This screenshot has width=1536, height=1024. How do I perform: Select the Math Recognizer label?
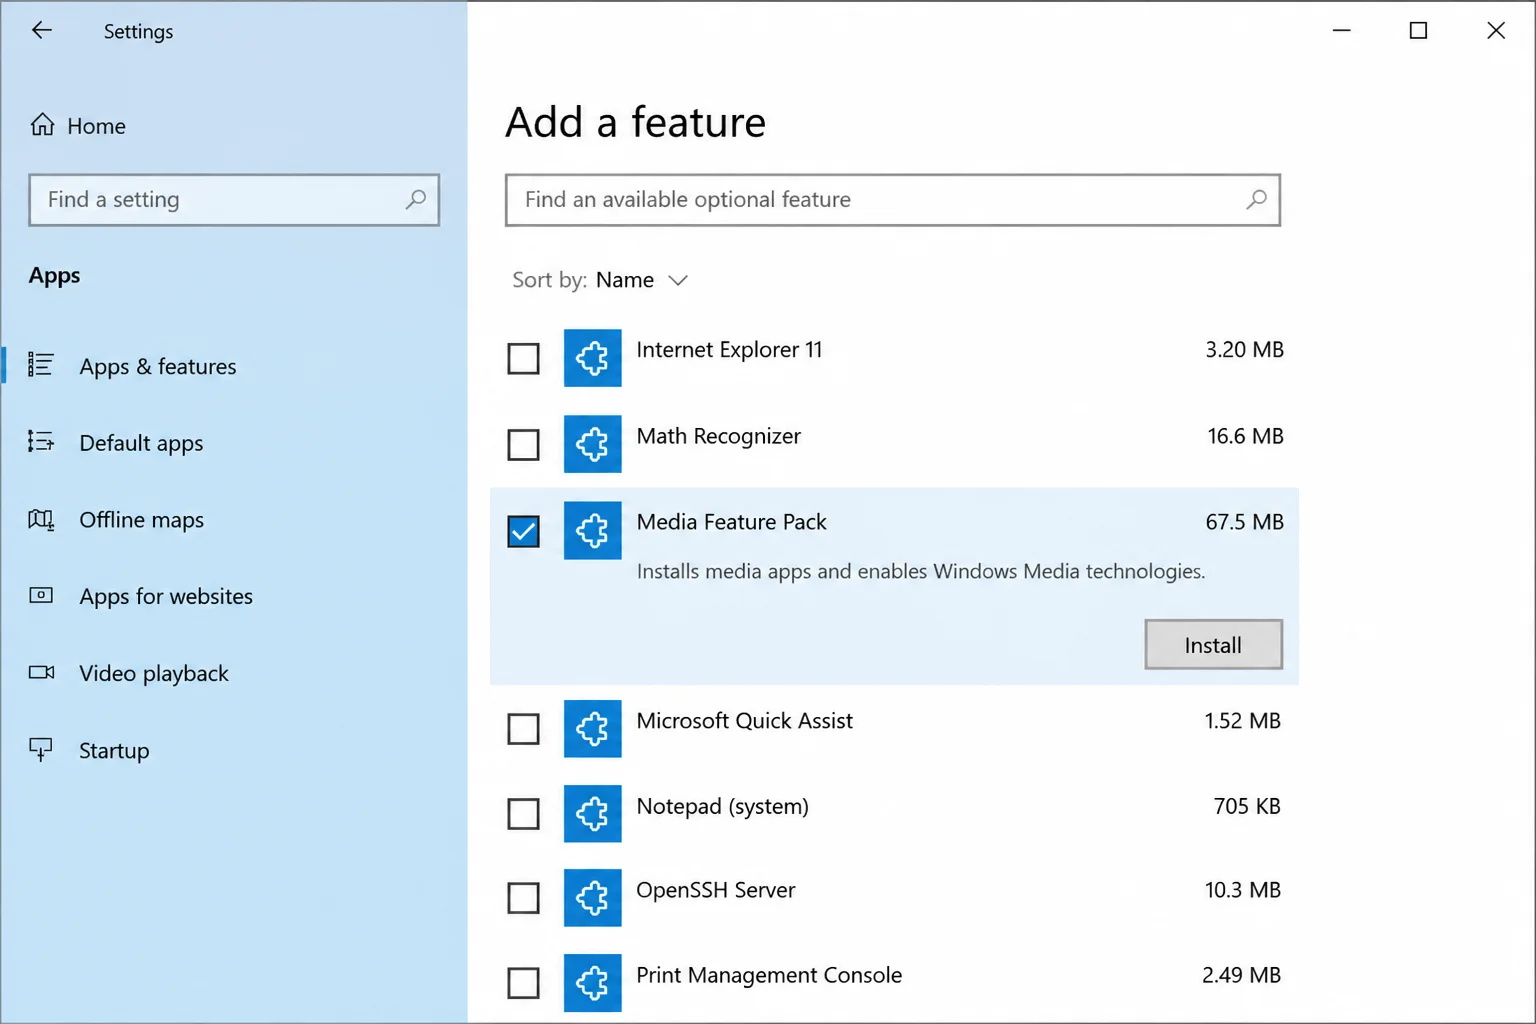(718, 436)
